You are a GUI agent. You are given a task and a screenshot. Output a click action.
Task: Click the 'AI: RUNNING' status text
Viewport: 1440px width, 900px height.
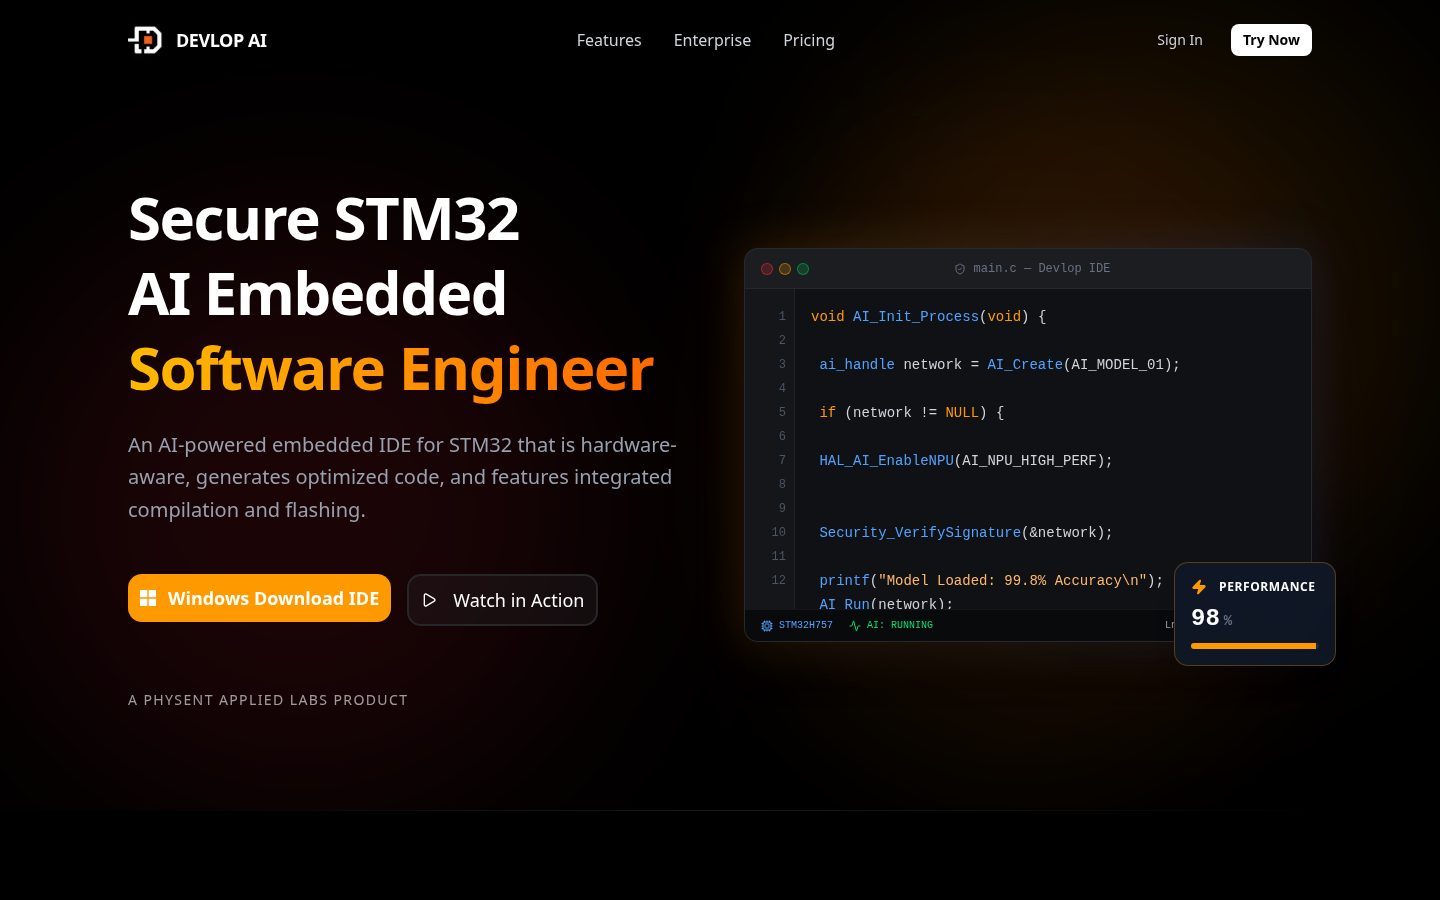point(899,625)
